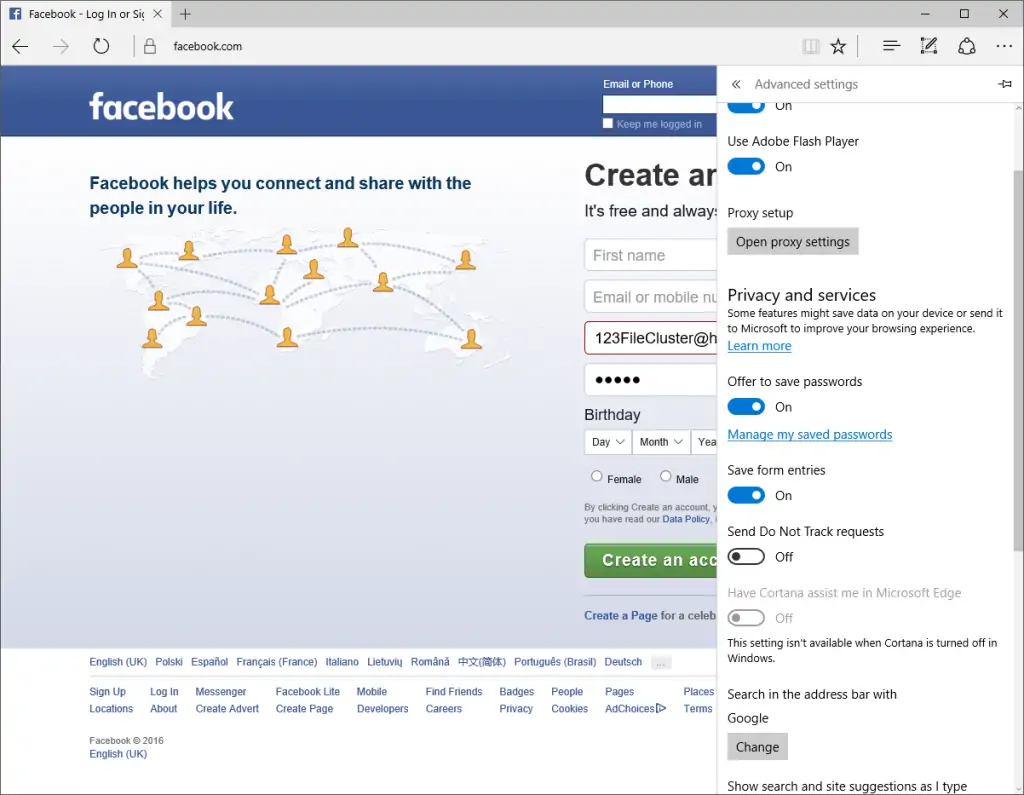The width and height of the screenshot is (1024, 795).
Task: Click the padlock site security icon
Action: pyautogui.click(x=150, y=46)
